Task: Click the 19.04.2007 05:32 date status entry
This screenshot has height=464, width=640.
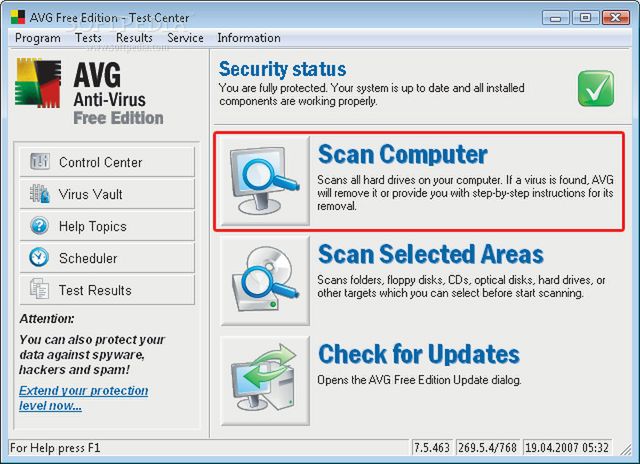Action: pos(567,448)
